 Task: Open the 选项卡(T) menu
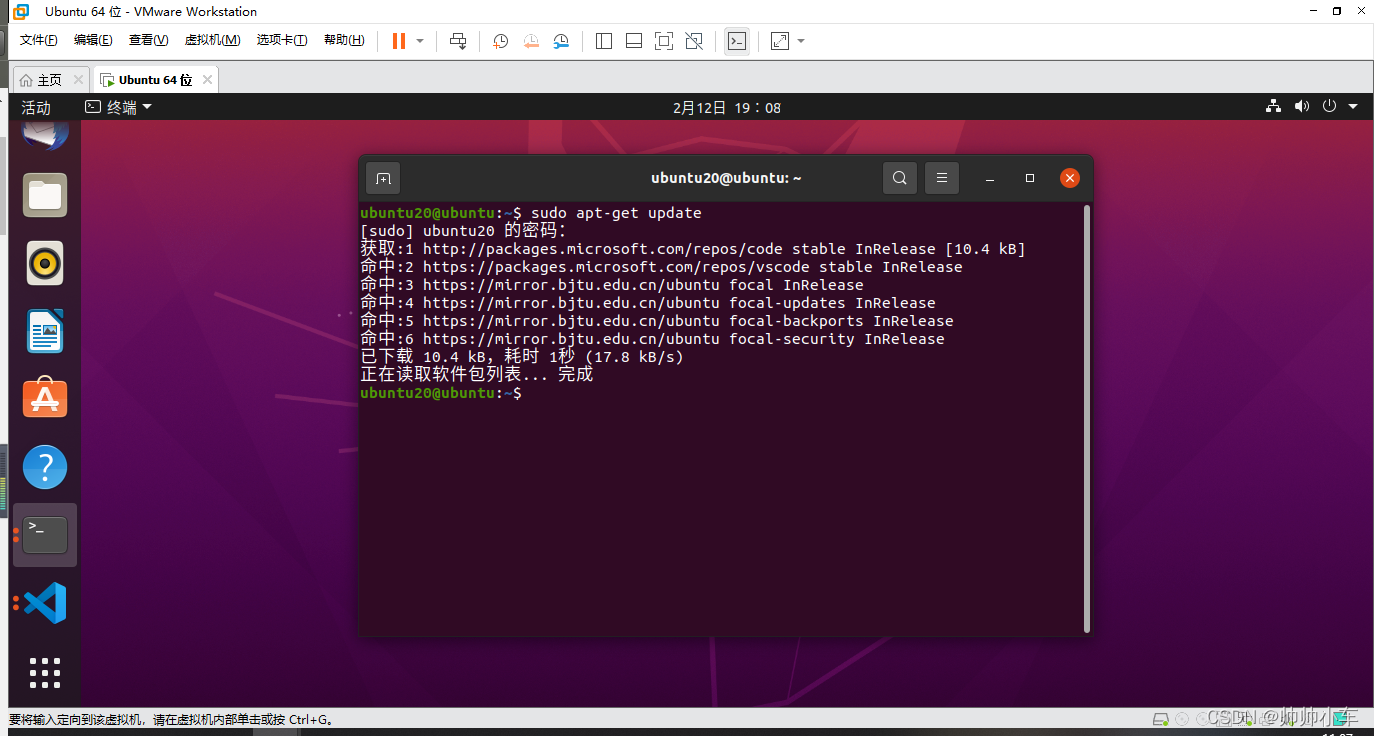pos(282,40)
